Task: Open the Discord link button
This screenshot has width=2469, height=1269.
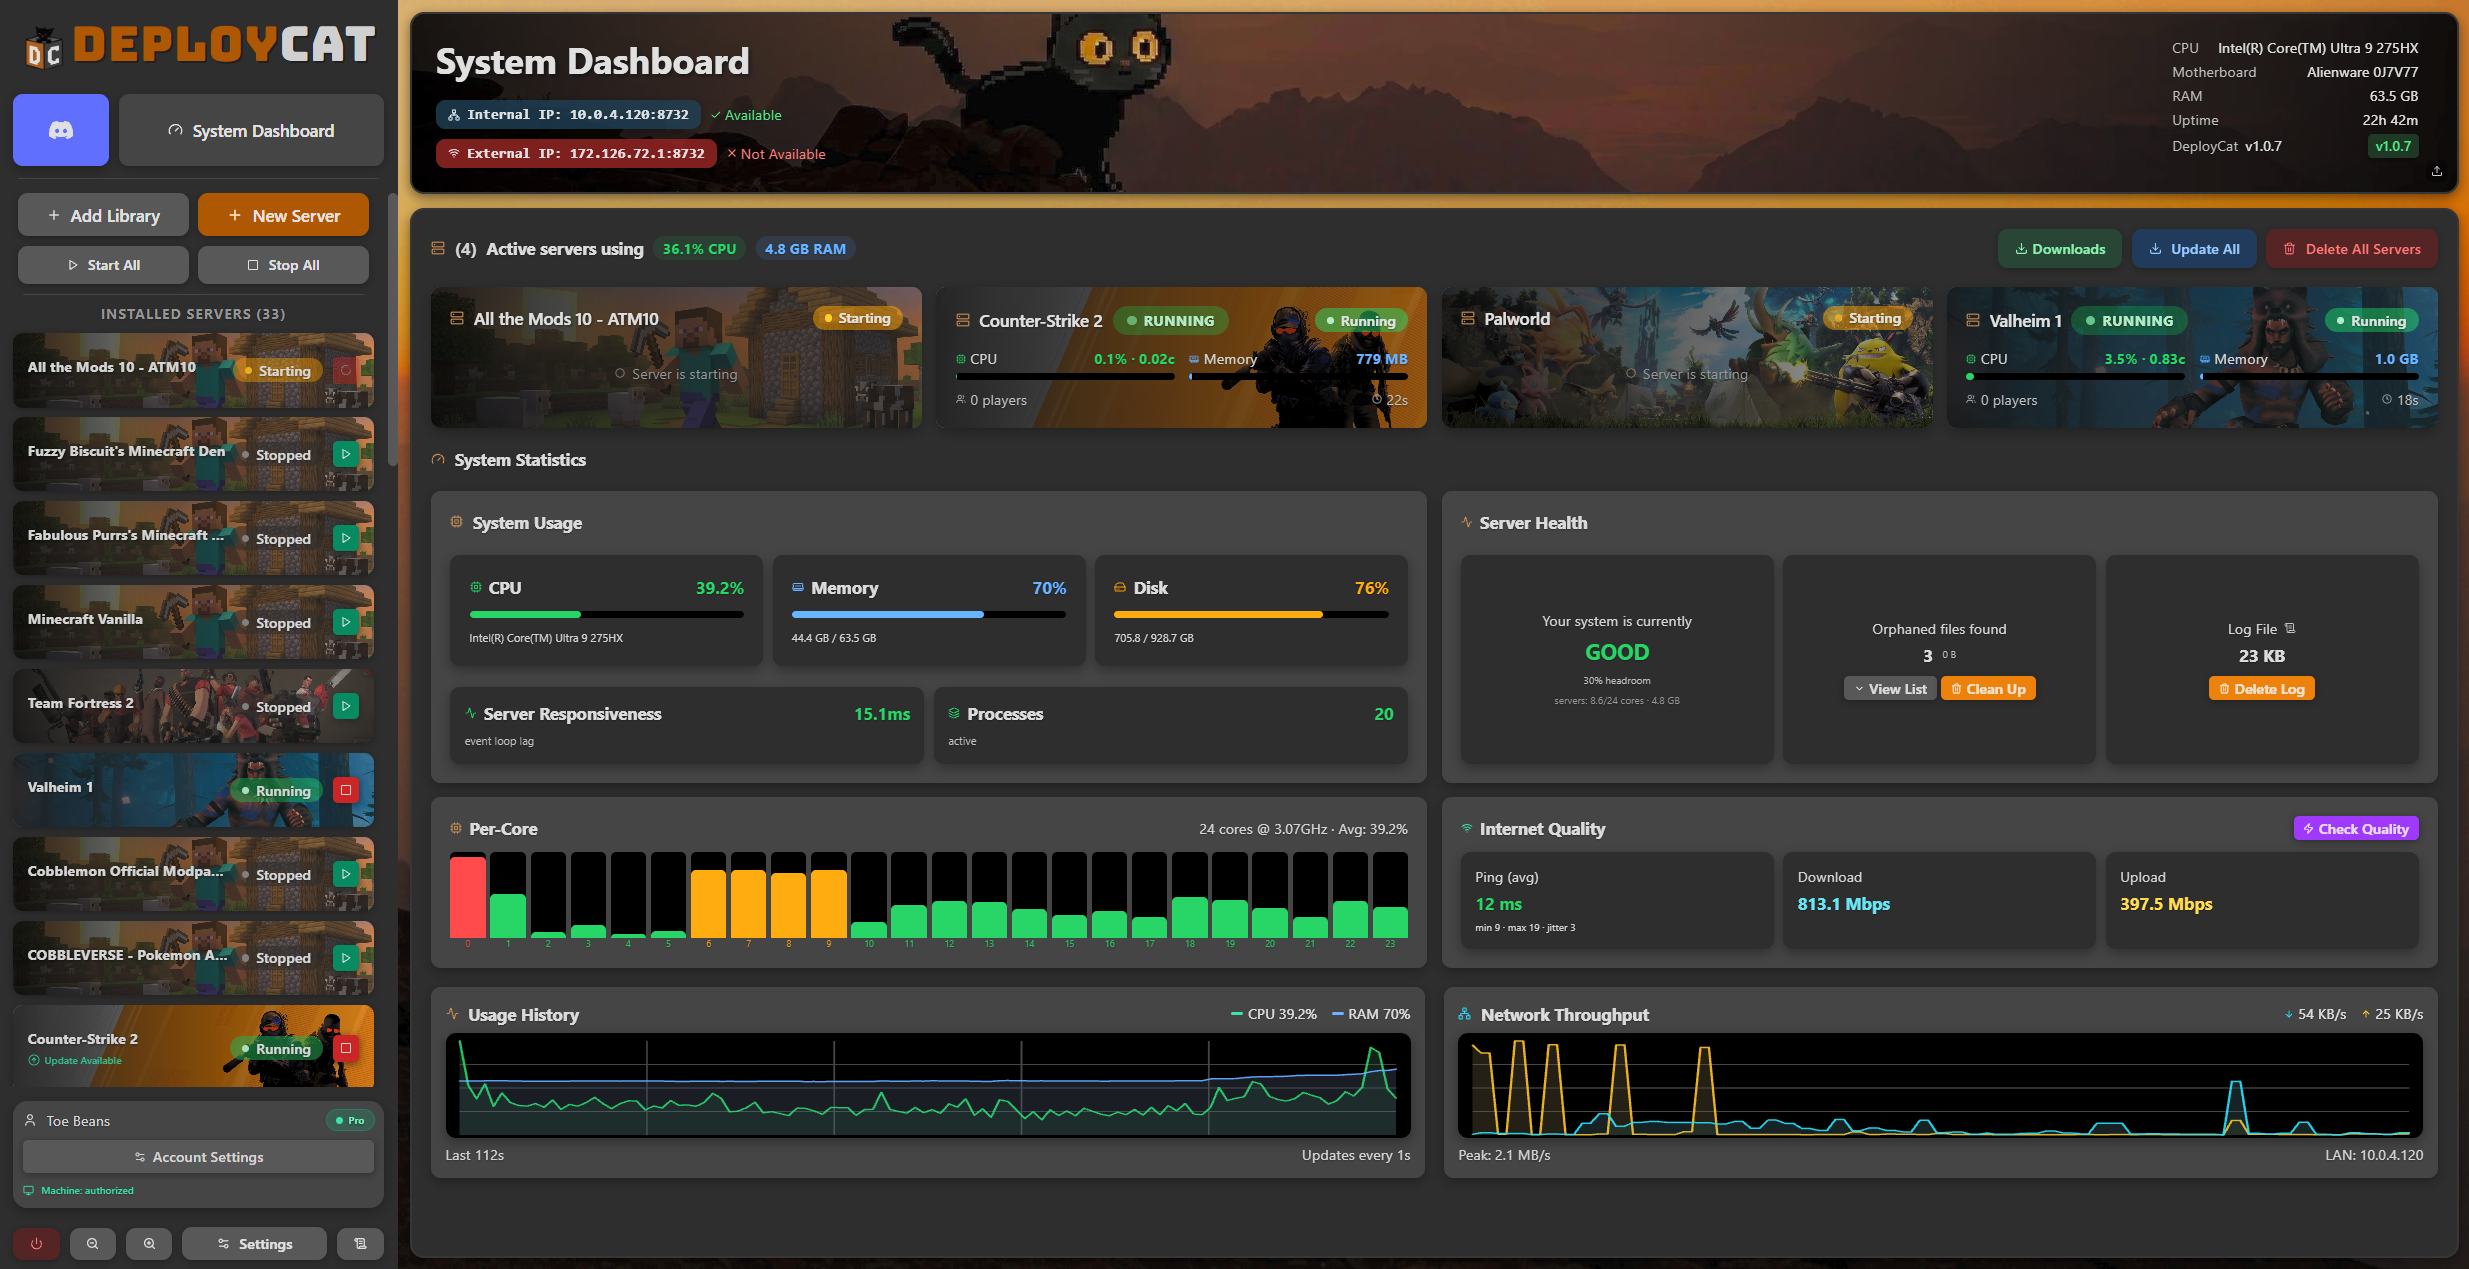Action: (61, 130)
